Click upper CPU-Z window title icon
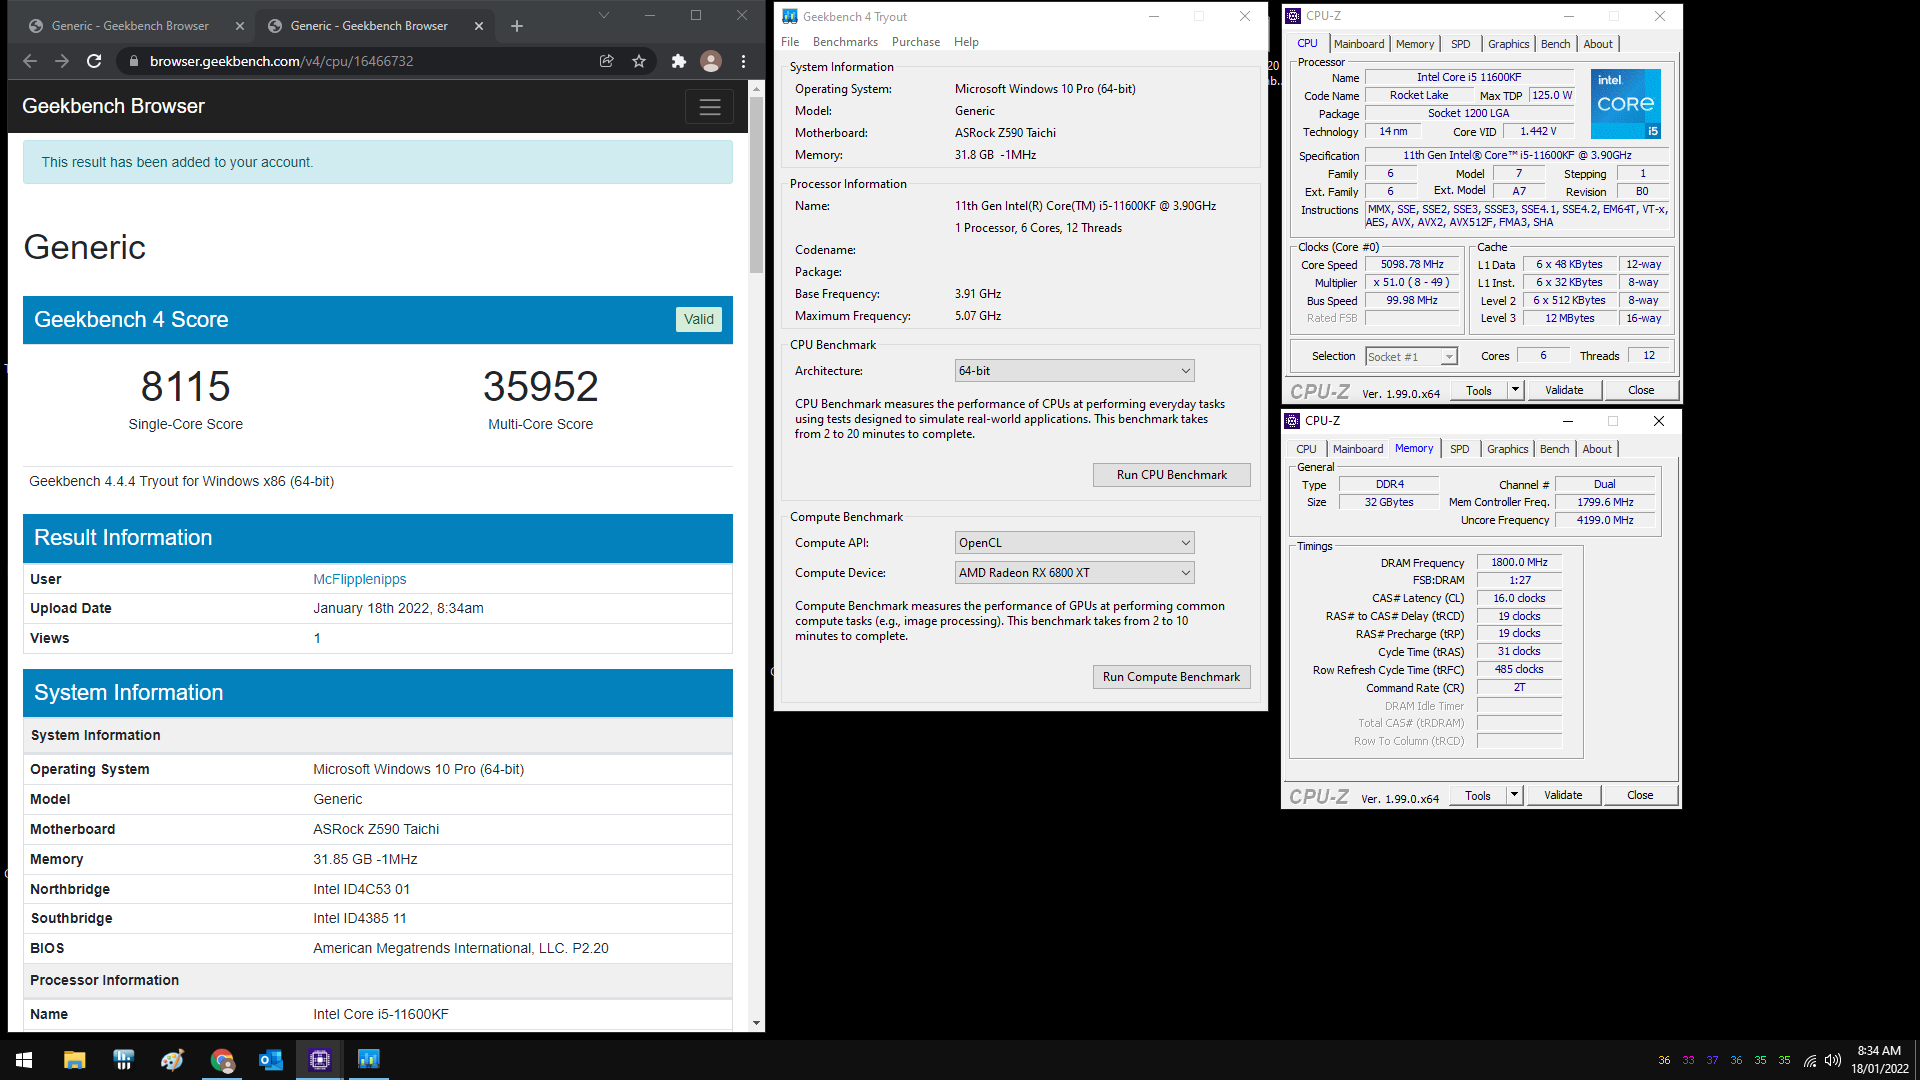Image resolution: width=1920 pixels, height=1080 pixels. click(1293, 16)
